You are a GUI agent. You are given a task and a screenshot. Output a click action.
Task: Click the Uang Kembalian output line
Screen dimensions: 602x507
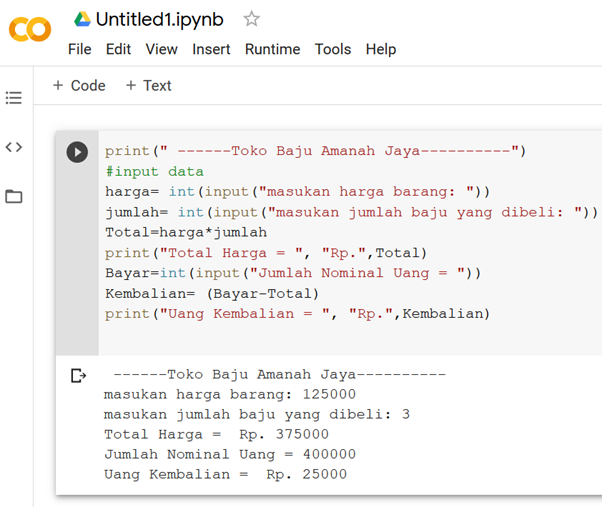click(x=225, y=474)
